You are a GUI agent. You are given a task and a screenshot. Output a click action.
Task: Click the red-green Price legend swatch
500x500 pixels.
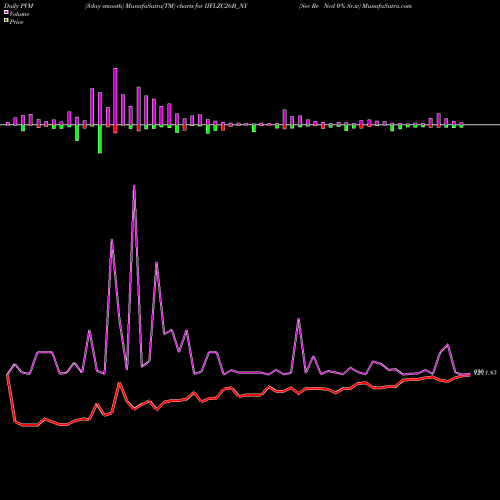[6, 21]
